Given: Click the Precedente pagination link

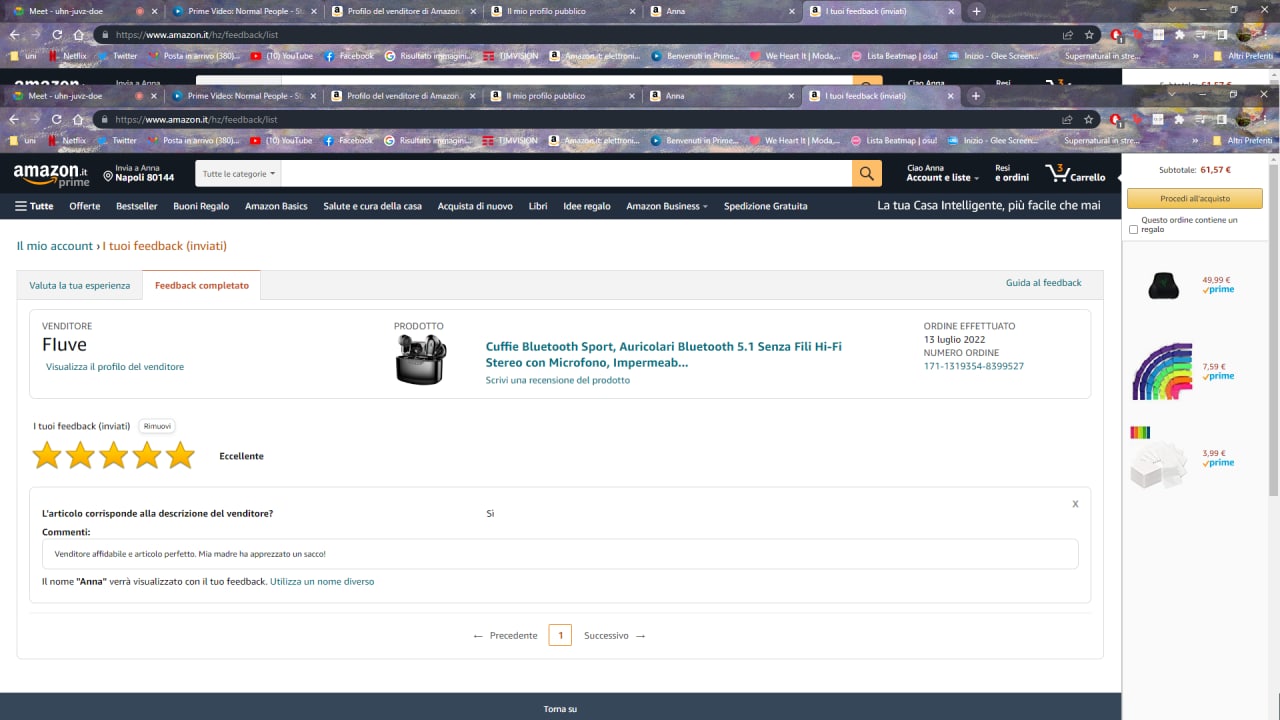Looking at the screenshot, I should click(x=505, y=635).
